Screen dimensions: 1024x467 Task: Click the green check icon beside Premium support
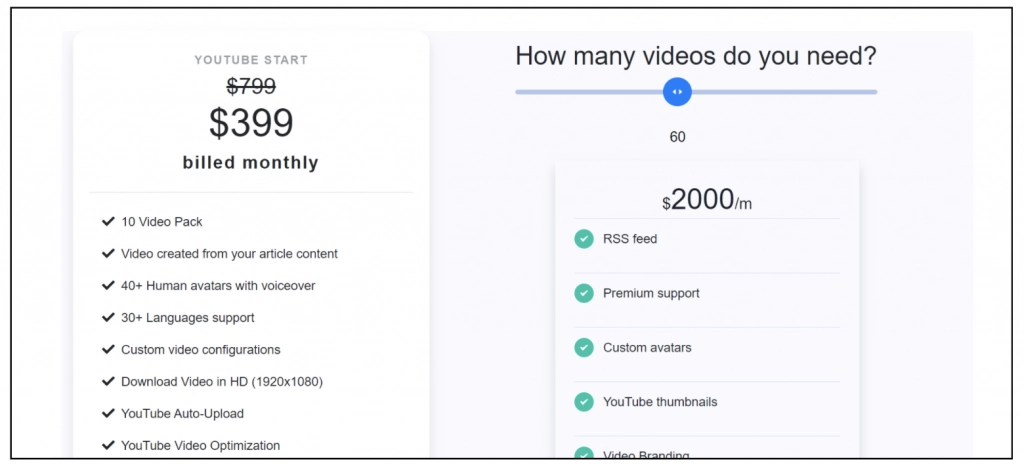tap(584, 293)
